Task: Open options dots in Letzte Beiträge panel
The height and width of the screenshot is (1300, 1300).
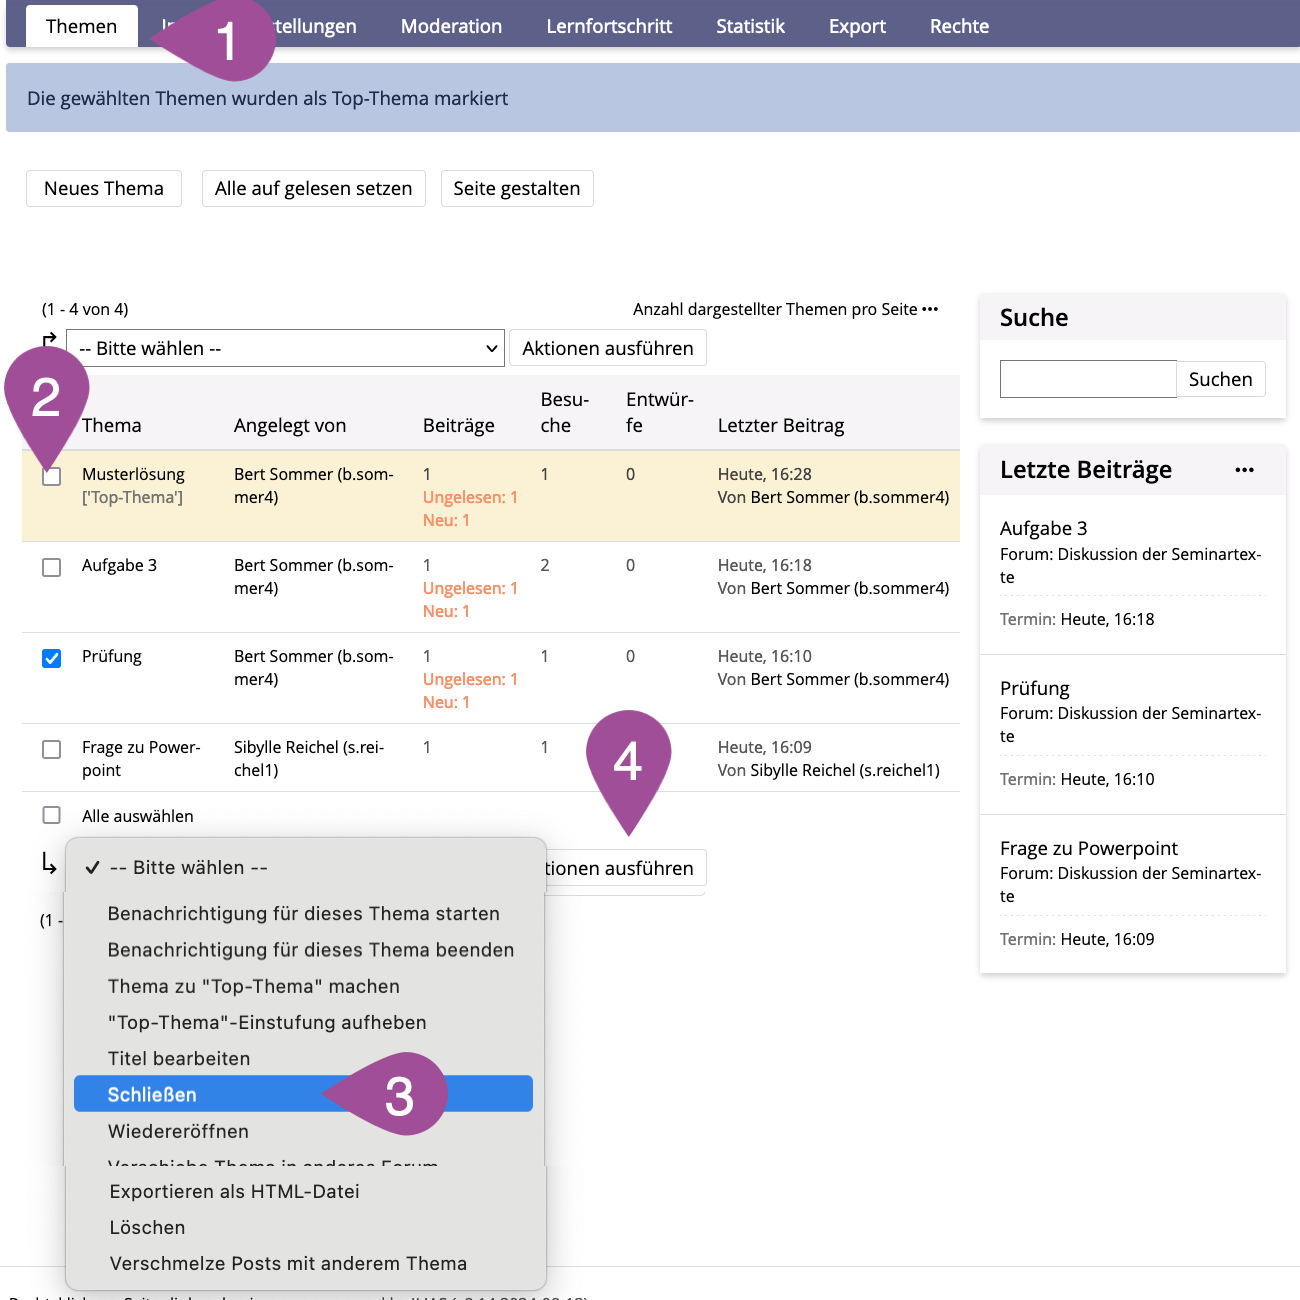Action: coord(1244,470)
